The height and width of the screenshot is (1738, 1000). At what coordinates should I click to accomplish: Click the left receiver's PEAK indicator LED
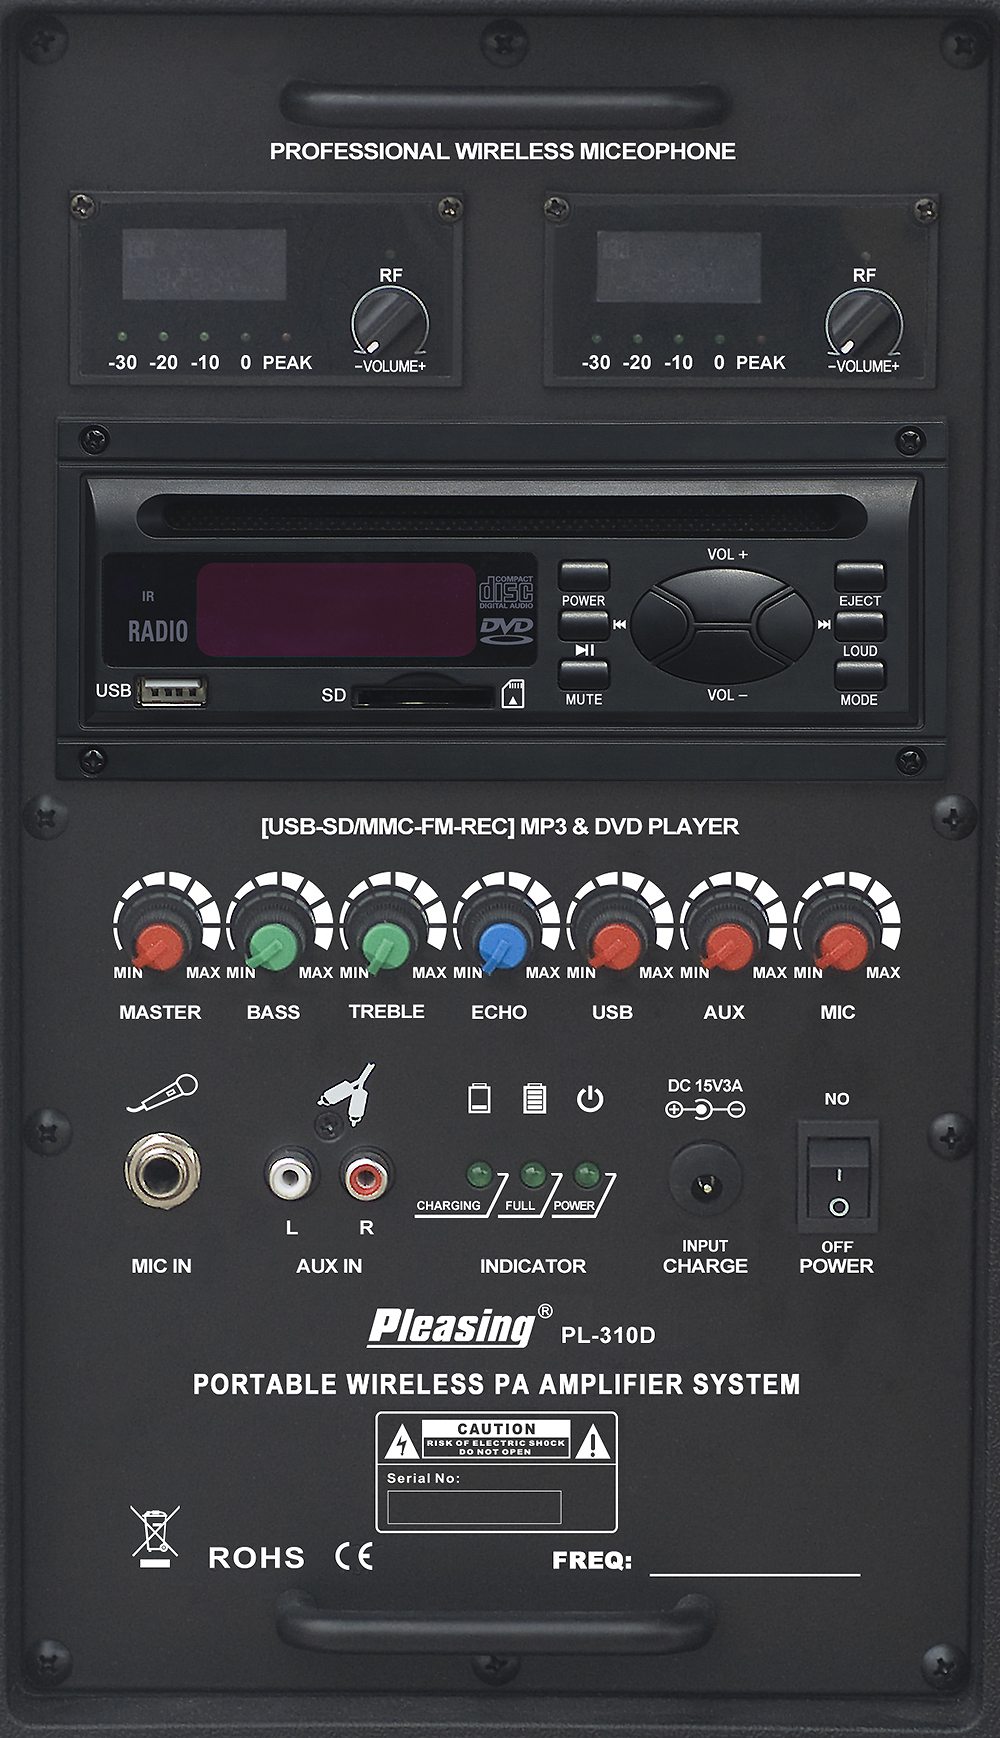click(286, 337)
